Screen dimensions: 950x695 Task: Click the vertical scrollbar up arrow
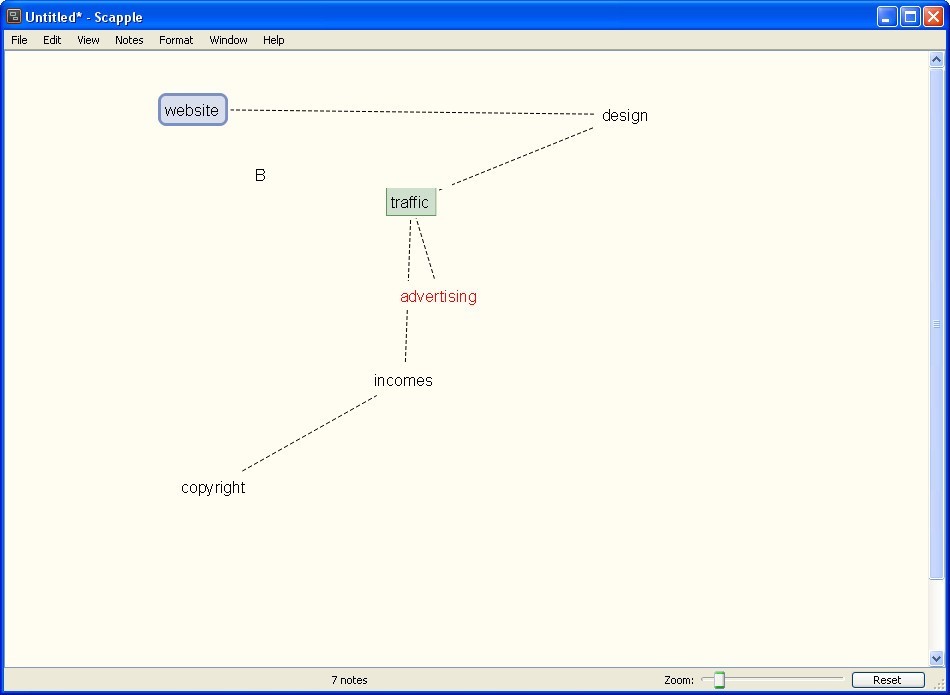click(936, 60)
